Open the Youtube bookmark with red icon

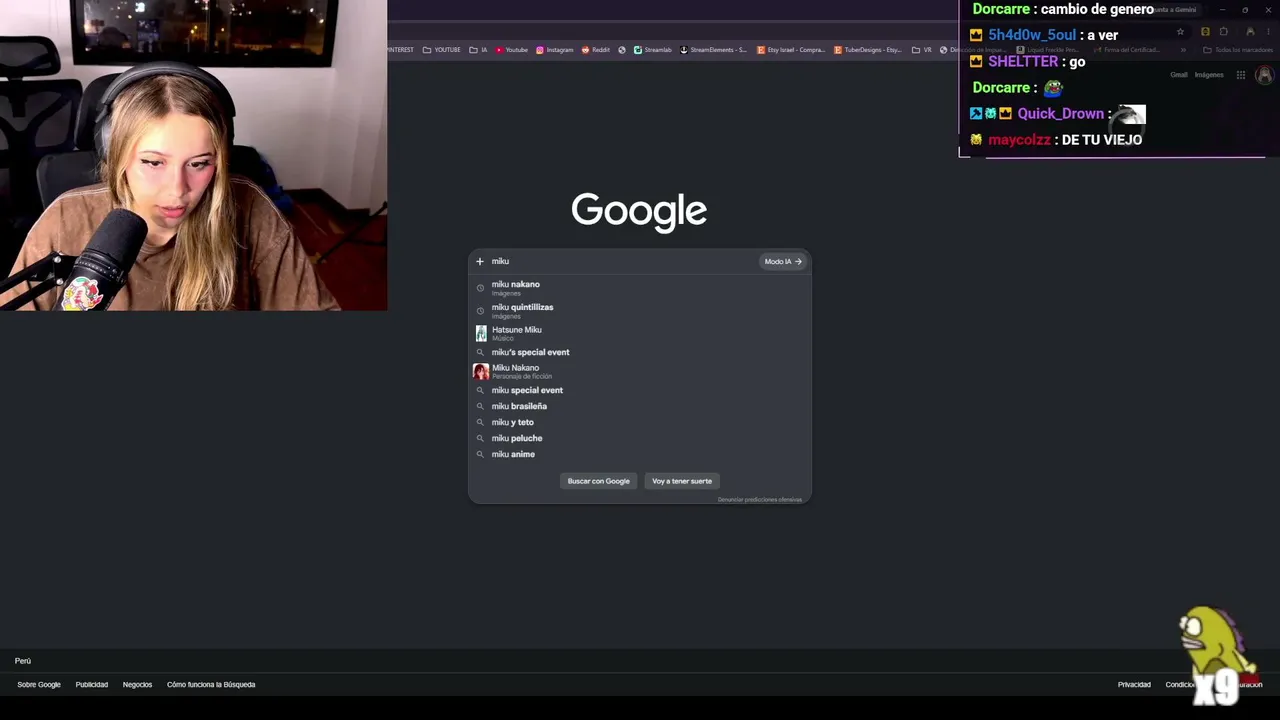(x=512, y=50)
